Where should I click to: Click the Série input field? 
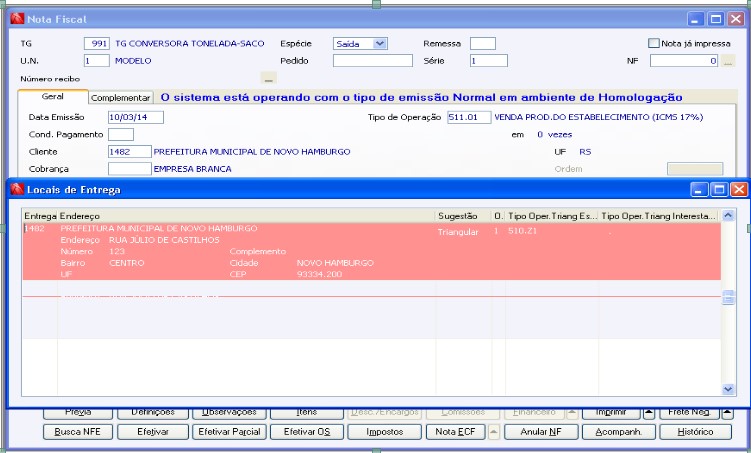point(489,61)
